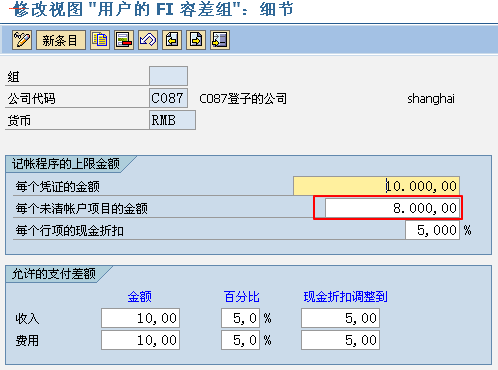Click the 记帐程序的上限金额 group header
The height and width of the screenshot is (370, 498).
66,164
